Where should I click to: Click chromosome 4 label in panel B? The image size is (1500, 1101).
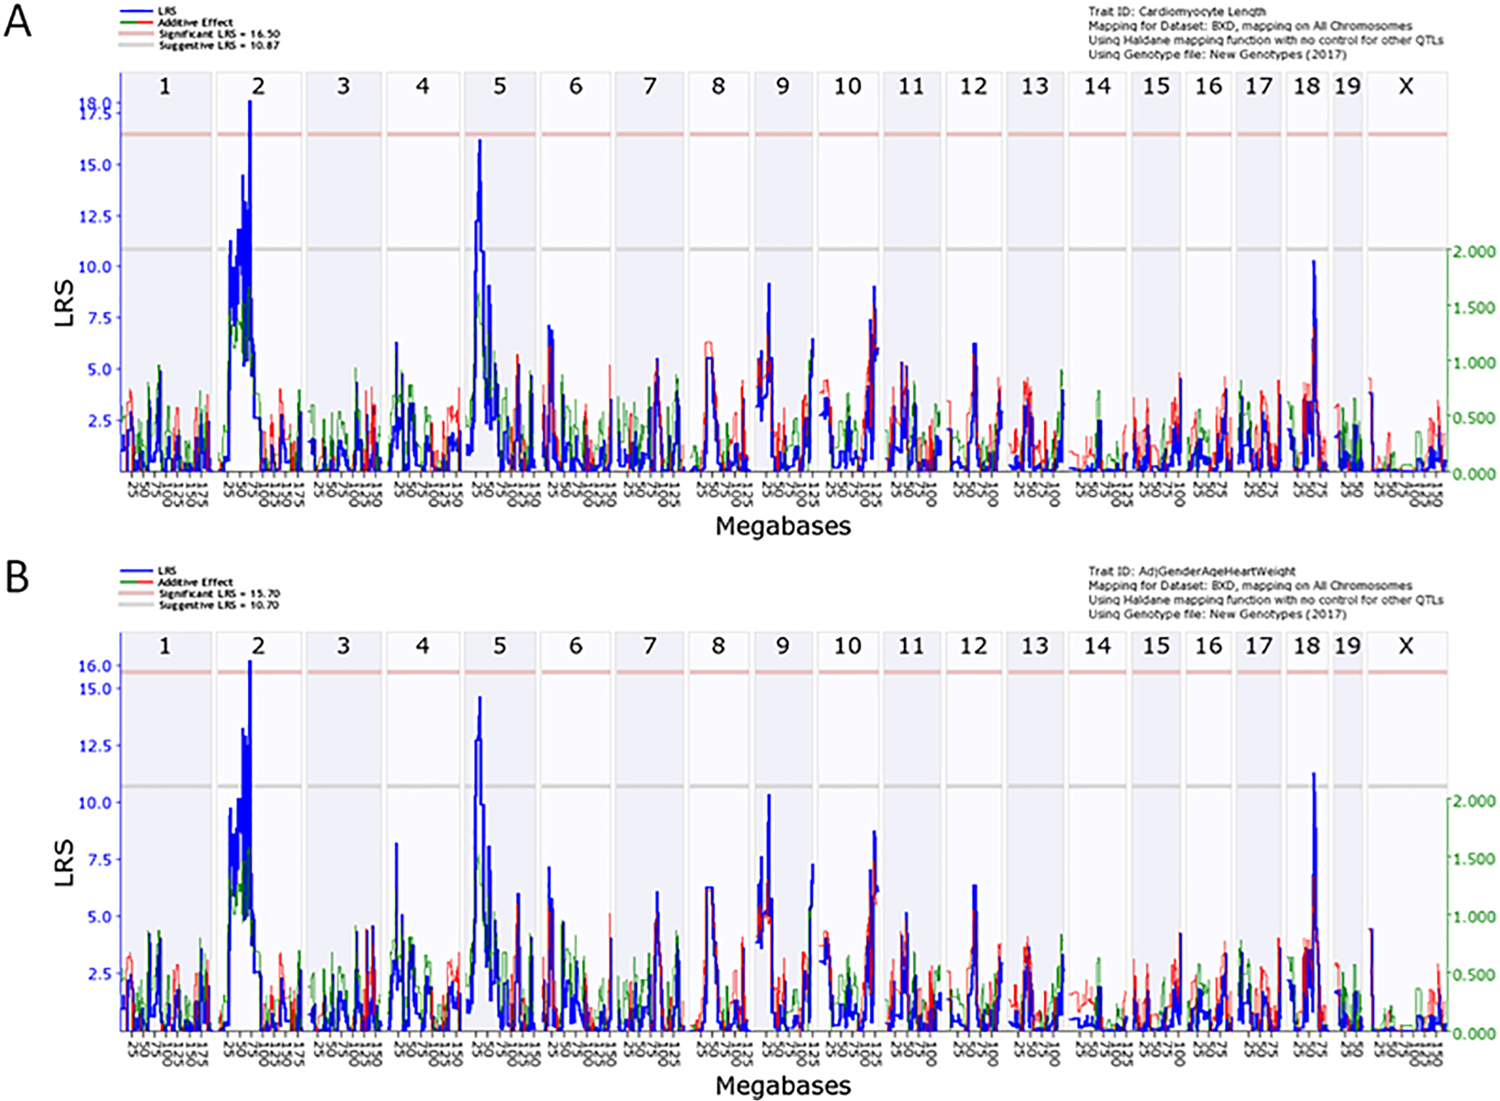[x=422, y=646]
